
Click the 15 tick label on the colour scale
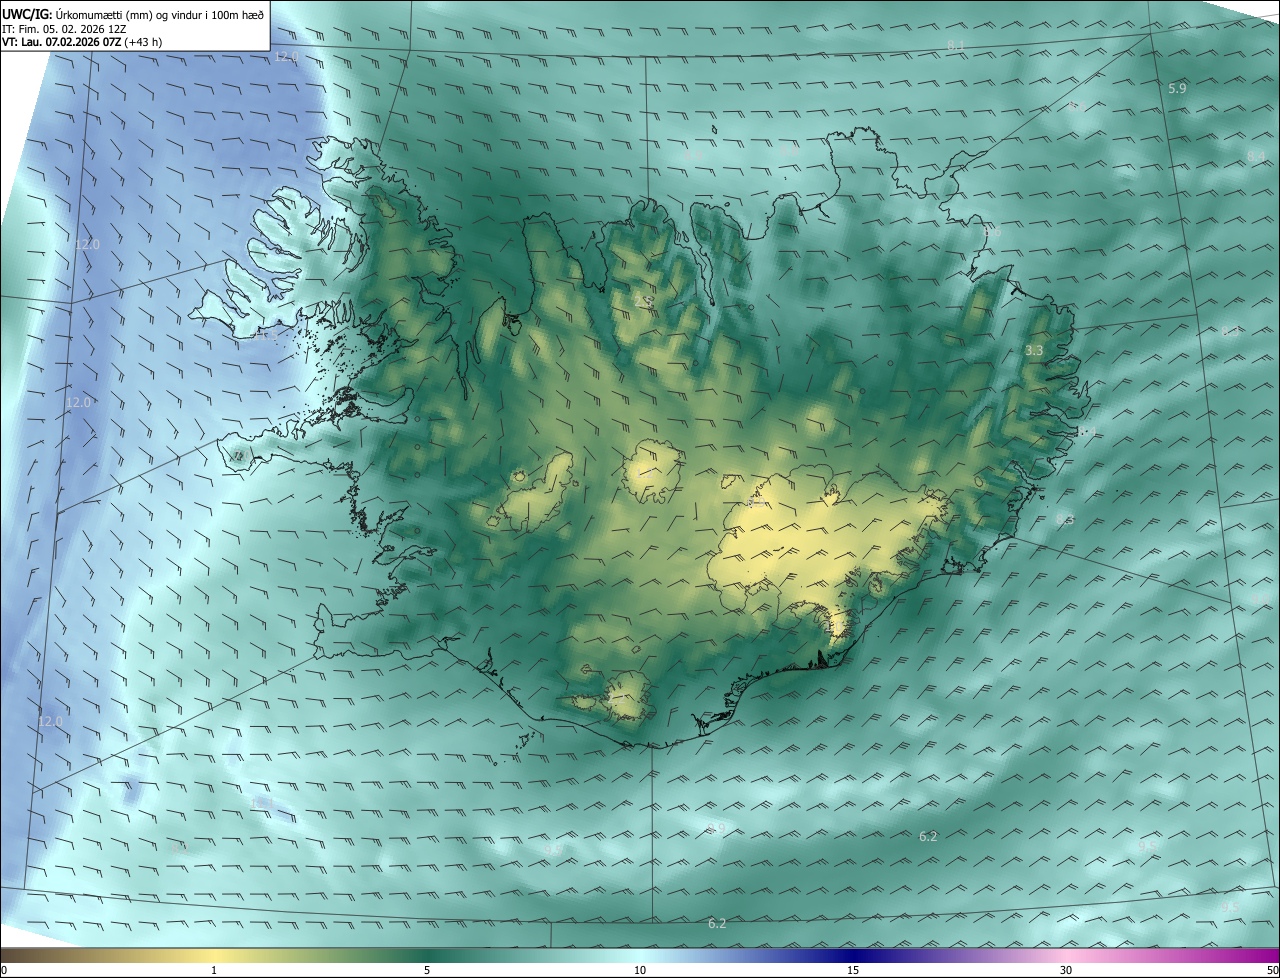[x=853, y=970]
